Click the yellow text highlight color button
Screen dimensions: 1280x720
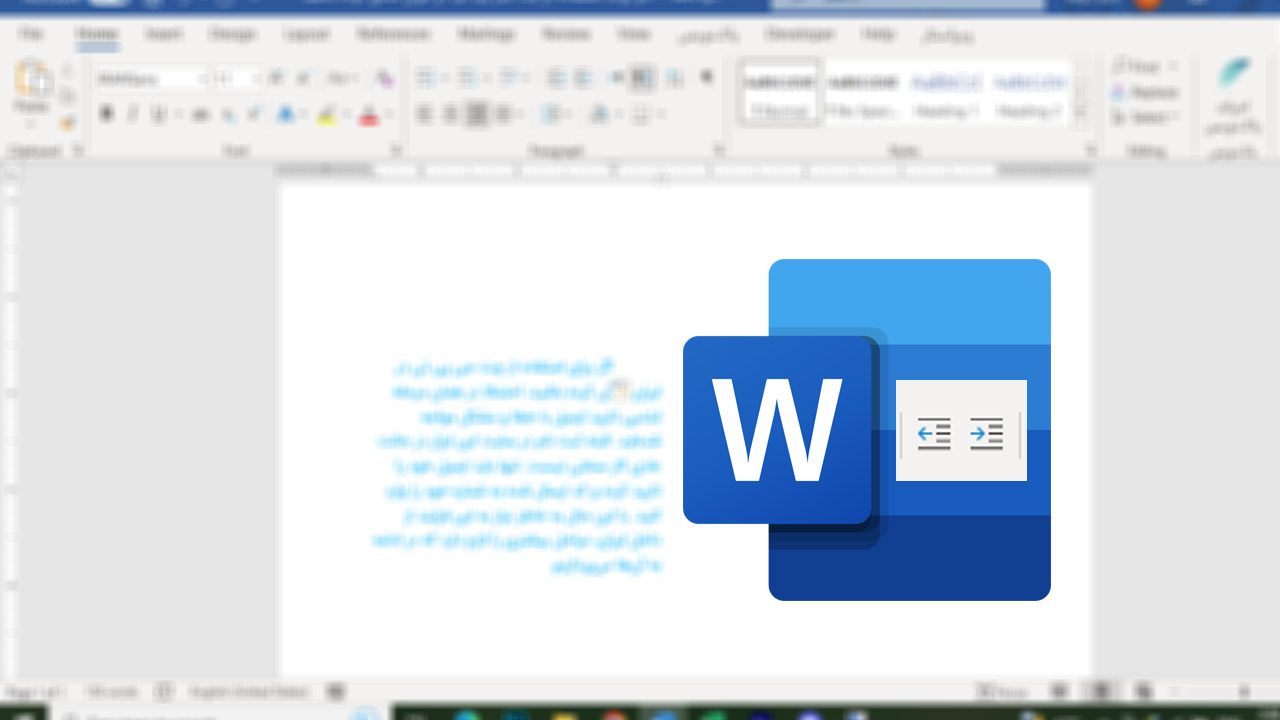(326, 116)
